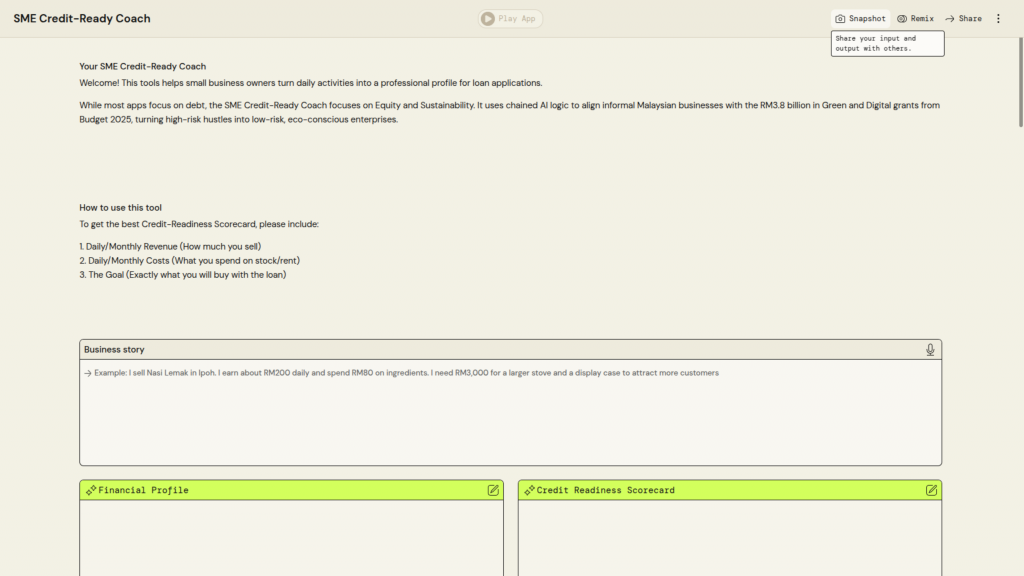Viewport: 1024px width, 576px height.
Task: Click the Financial Profile edit pencil icon
Action: pos(493,490)
